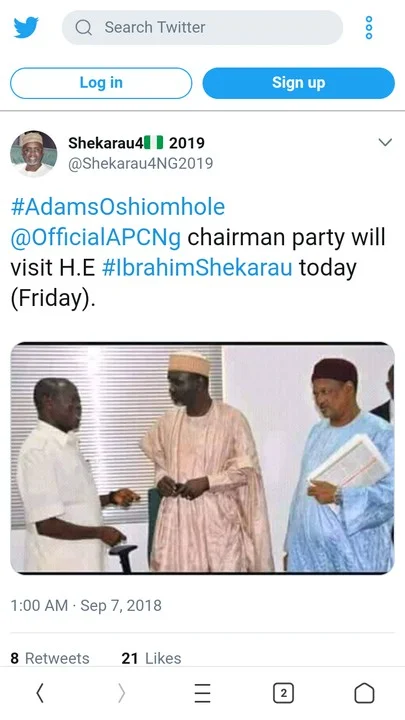Enlarge the tweet photo

[x=202, y=458]
